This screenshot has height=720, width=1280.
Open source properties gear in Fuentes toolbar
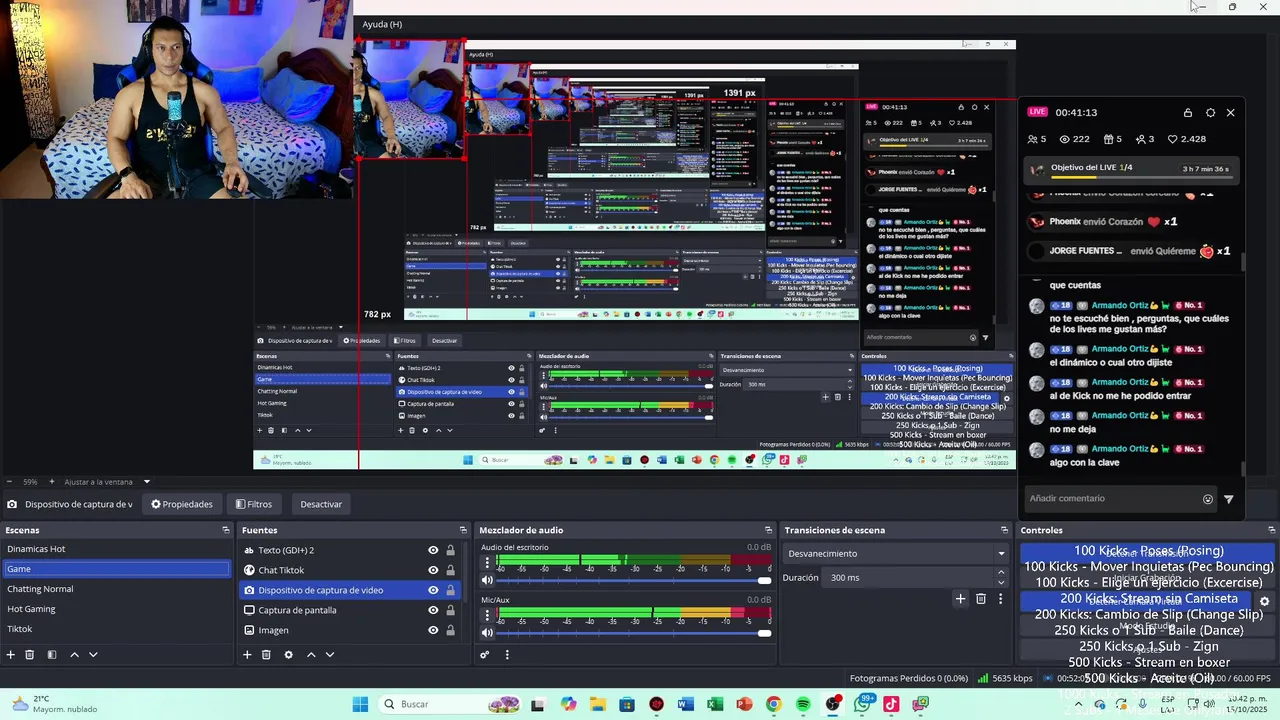pyautogui.click(x=288, y=655)
